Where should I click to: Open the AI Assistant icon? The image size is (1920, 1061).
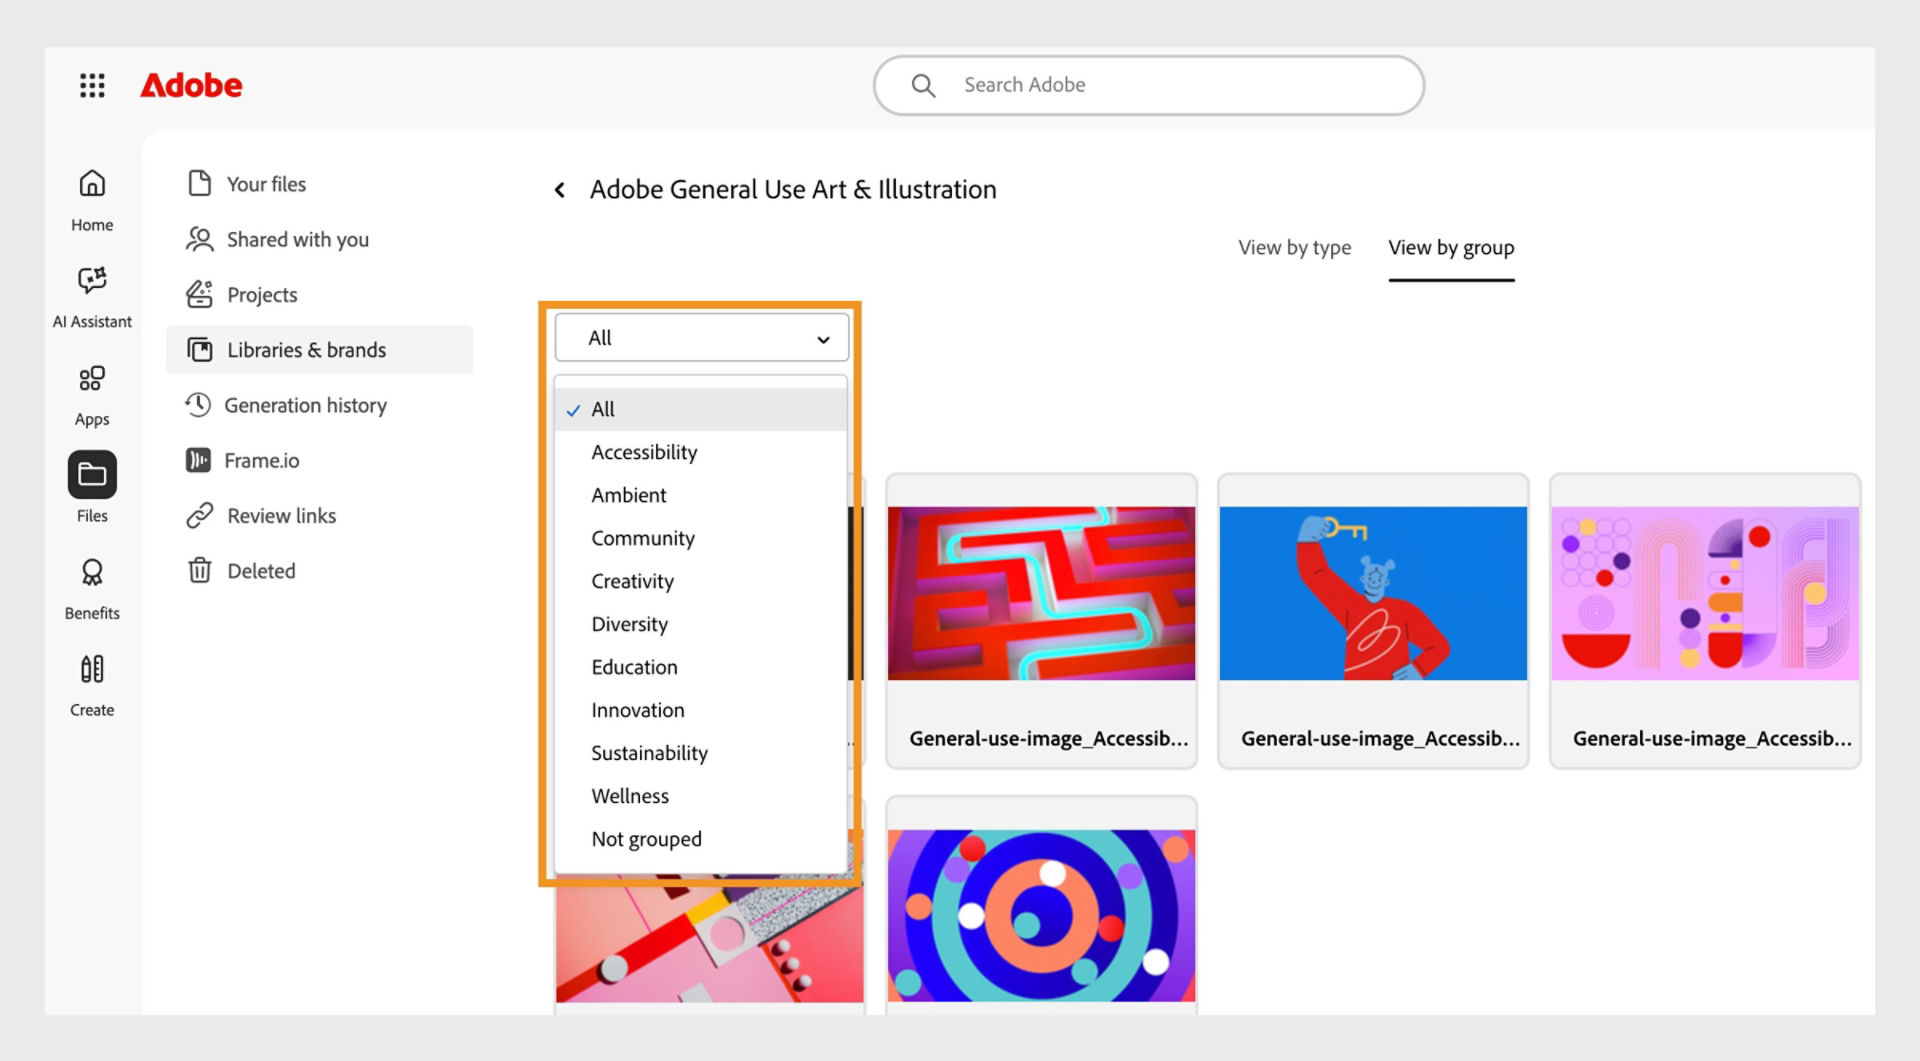92,280
